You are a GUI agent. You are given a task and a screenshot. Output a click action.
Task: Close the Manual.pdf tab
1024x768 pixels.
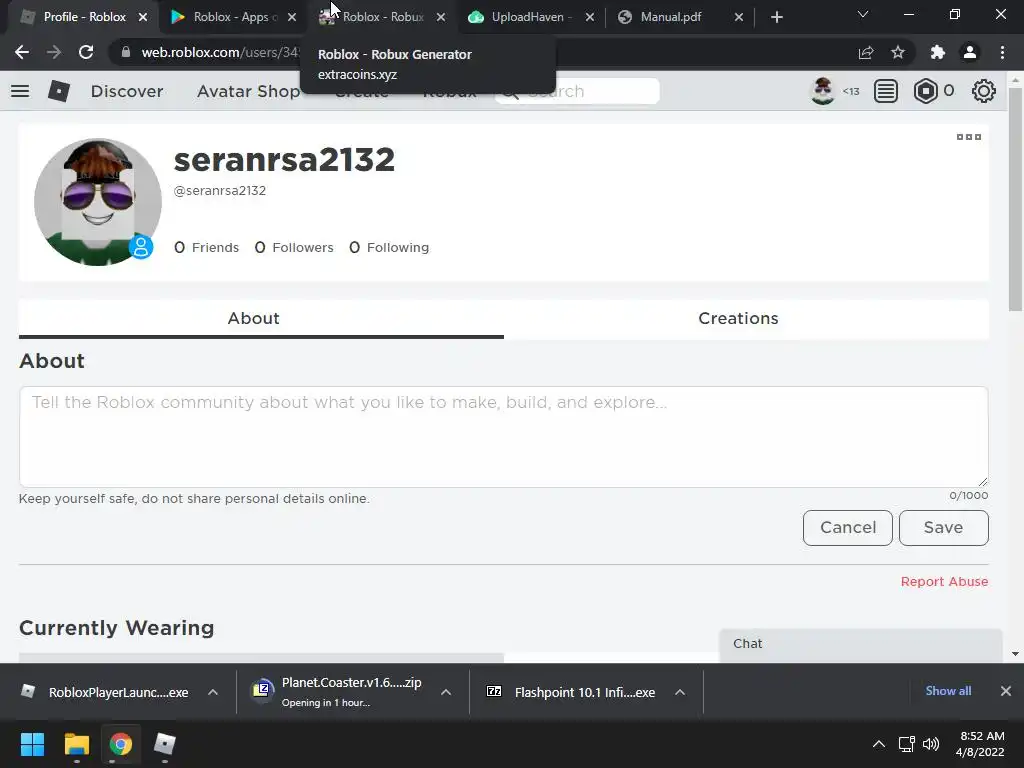(739, 17)
